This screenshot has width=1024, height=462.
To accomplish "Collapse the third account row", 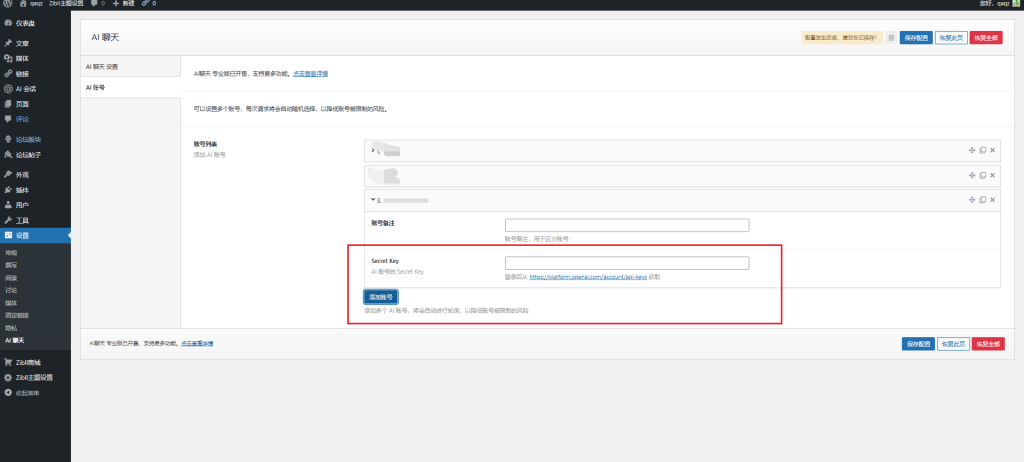I will click(x=373, y=200).
